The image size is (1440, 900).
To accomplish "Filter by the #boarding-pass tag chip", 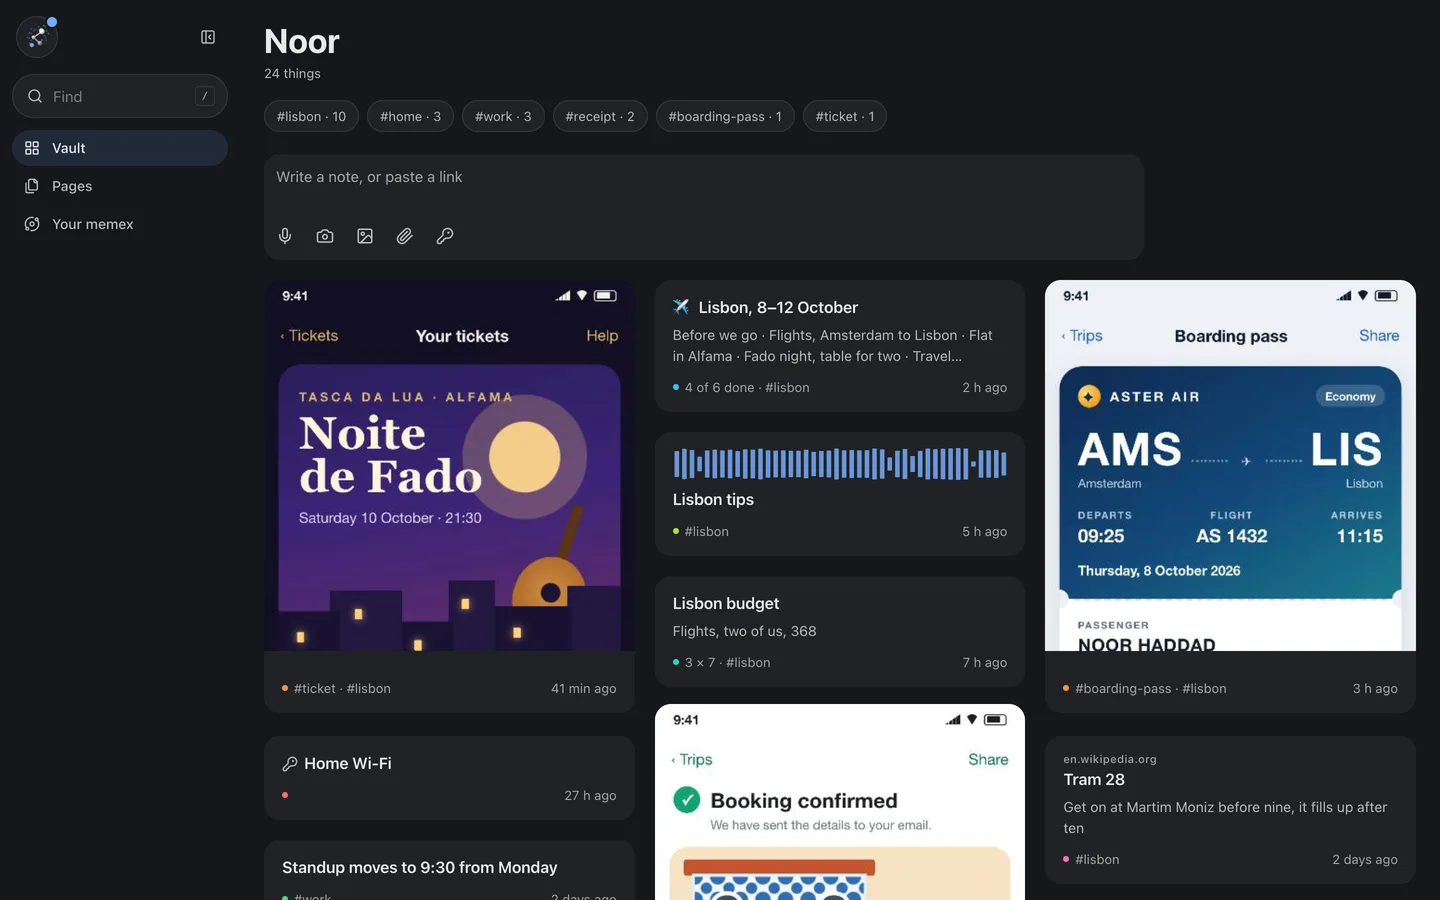I will 725,116.
